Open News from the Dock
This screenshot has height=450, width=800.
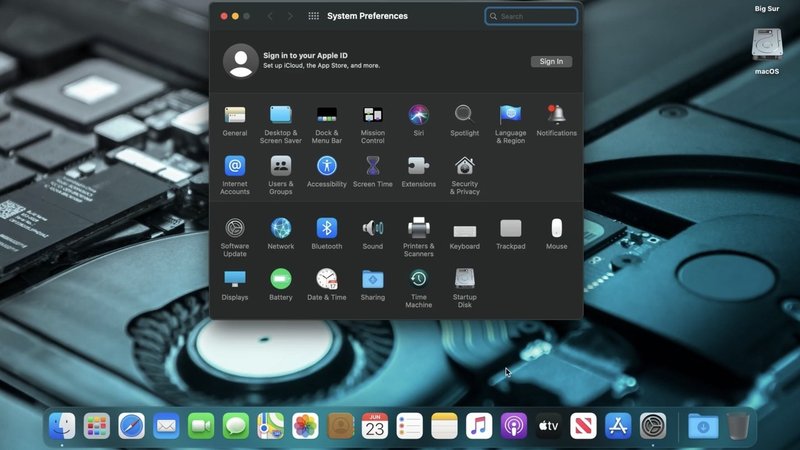pos(583,426)
